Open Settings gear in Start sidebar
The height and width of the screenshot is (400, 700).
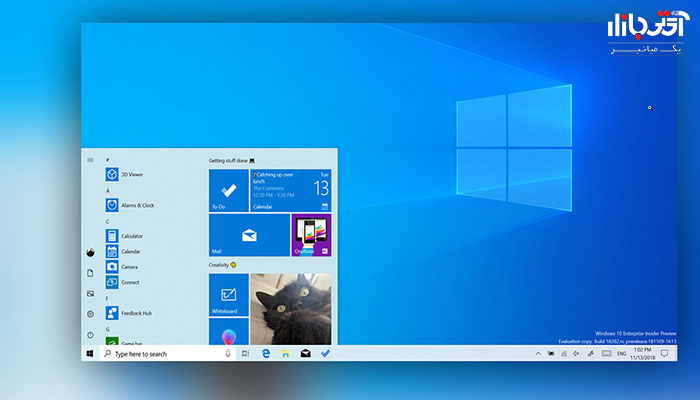tap(90, 314)
